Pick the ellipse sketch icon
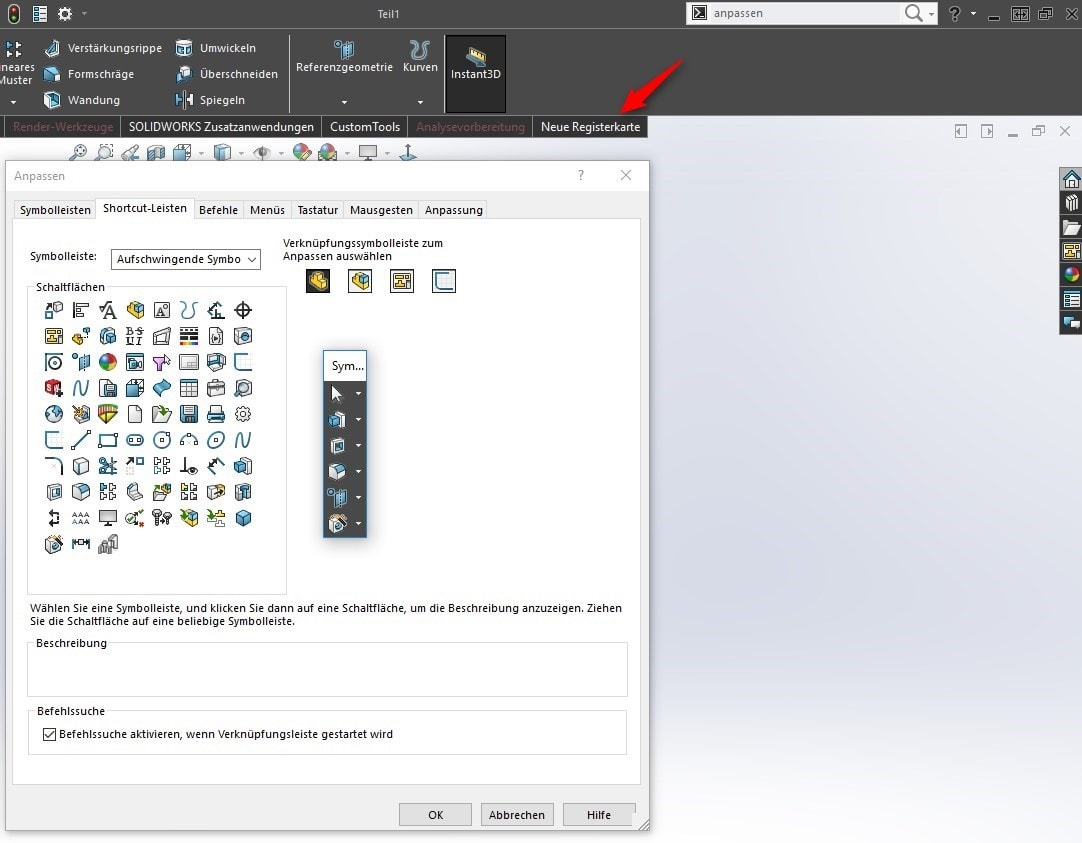 click(216, 440)
